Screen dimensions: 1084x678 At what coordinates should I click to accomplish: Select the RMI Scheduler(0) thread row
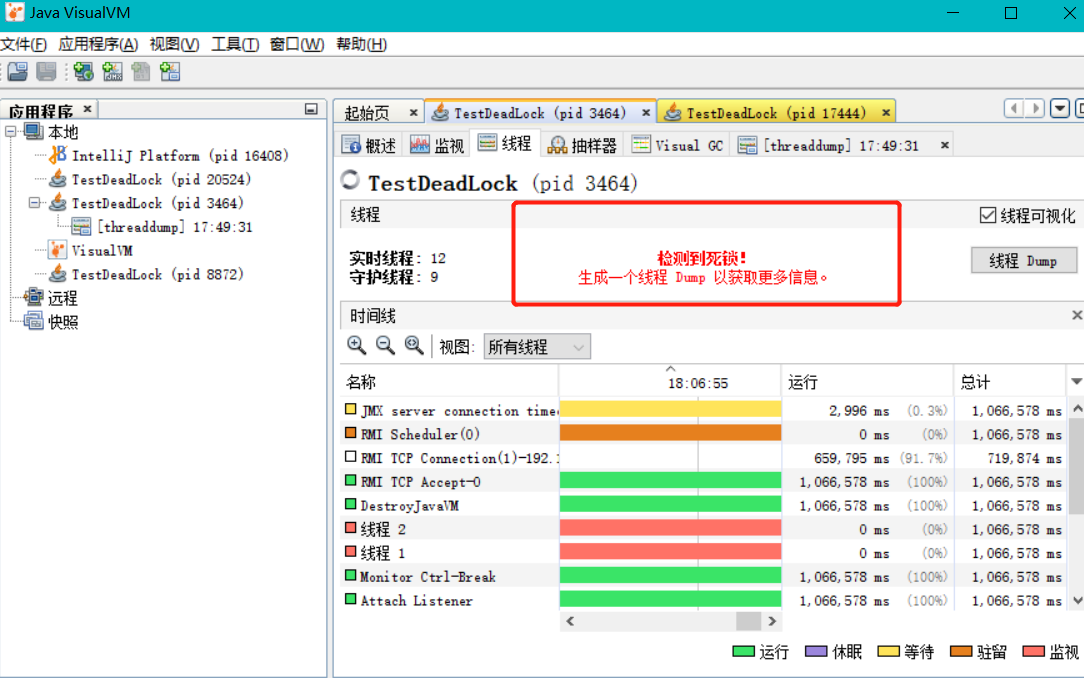[x=704, y=434]
